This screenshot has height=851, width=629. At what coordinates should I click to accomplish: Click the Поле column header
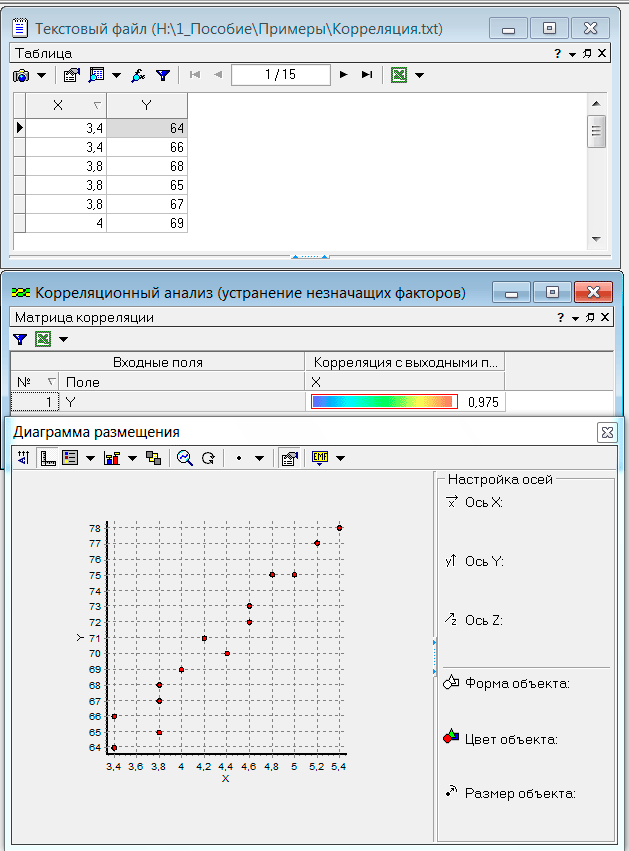point(182,382)
